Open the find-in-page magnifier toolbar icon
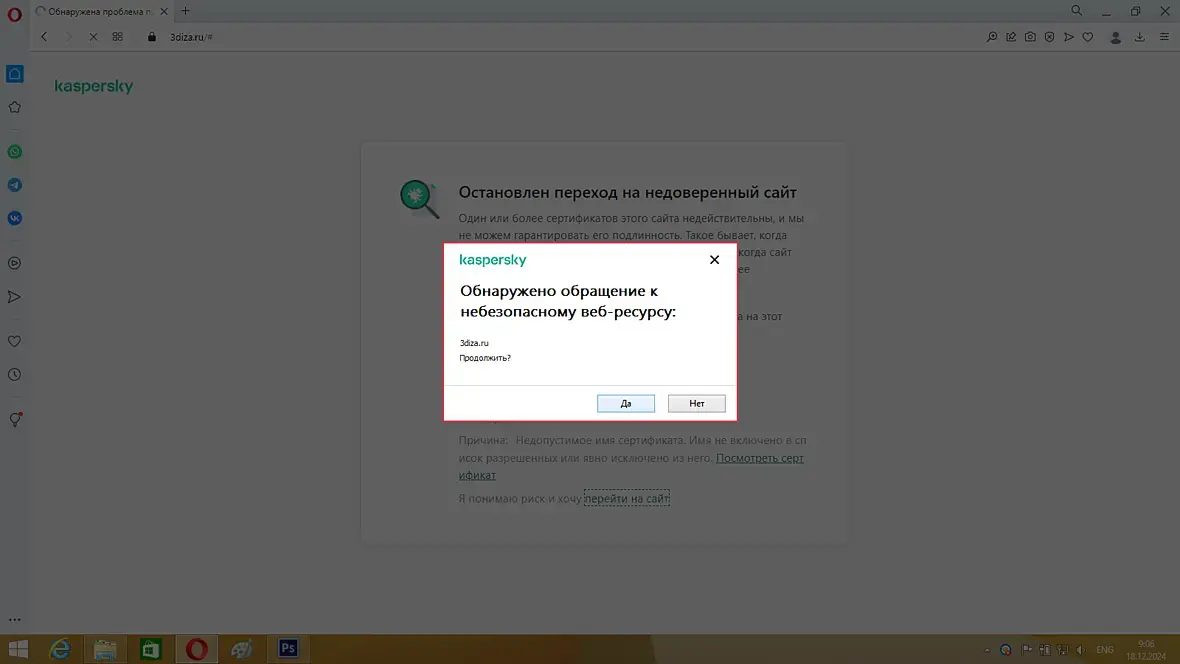This screenshot has width=1180, height=664. 992,37
